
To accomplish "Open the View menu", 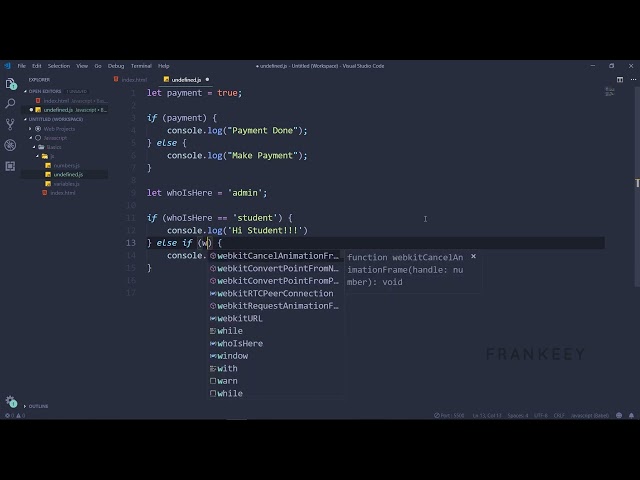I will [x=82, y=66].
